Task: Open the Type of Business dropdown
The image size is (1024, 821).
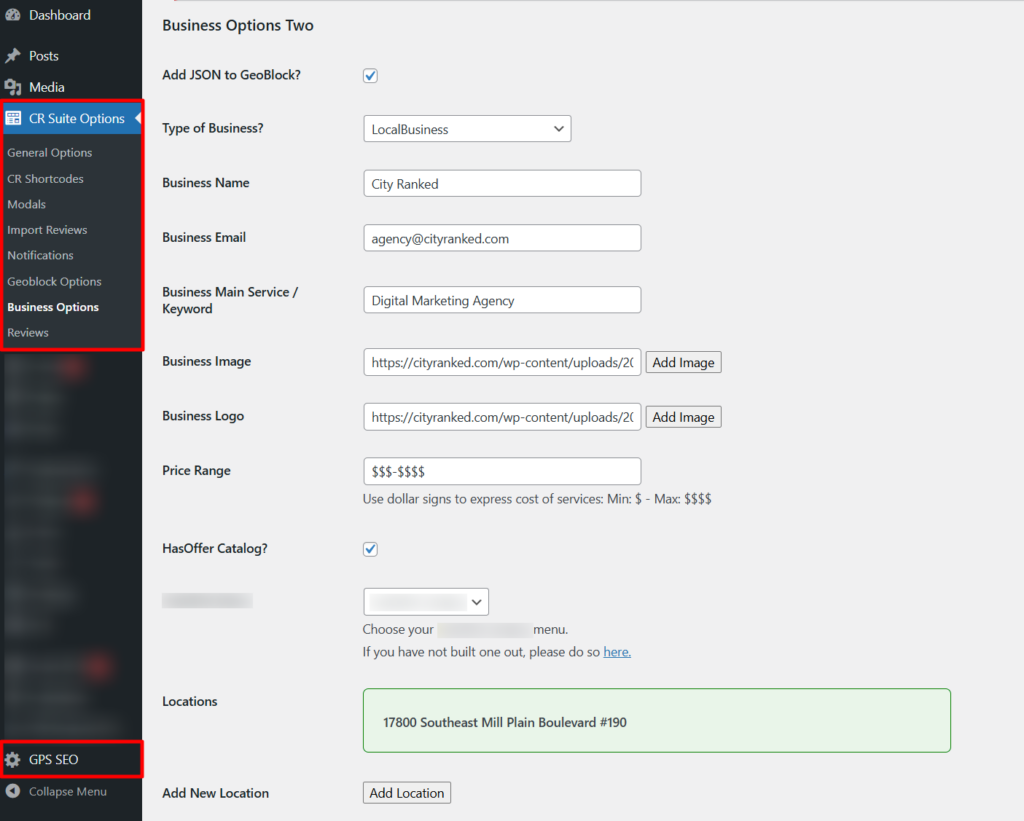Action: tap(467, 129)
